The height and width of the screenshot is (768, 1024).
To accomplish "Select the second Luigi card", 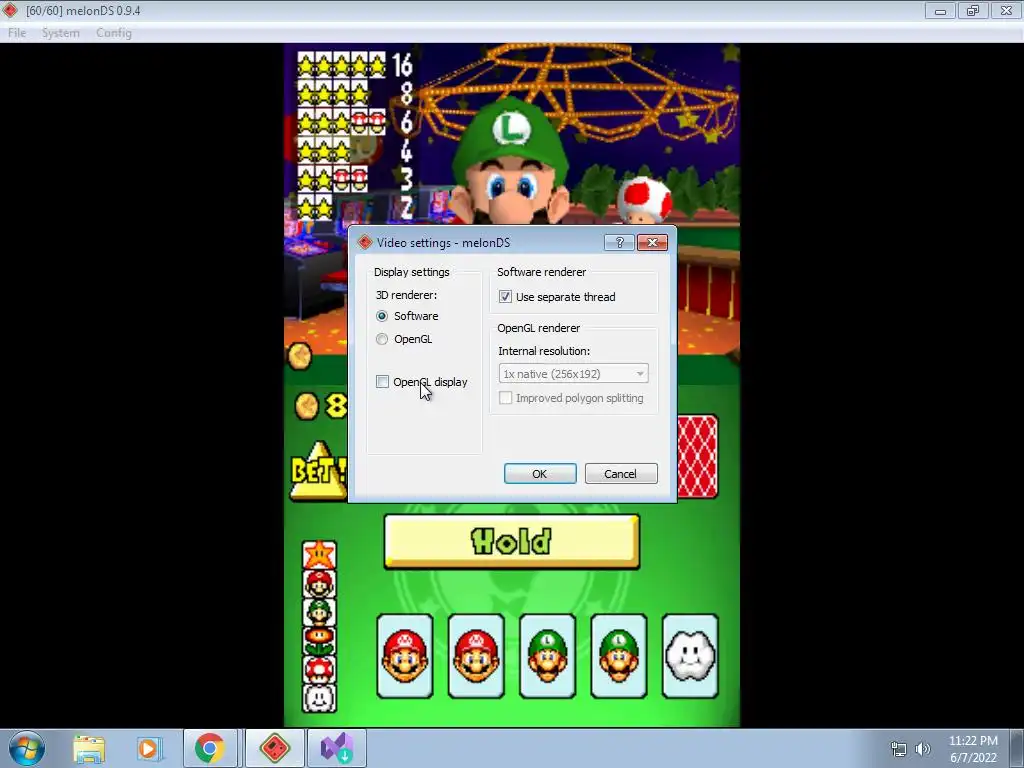I will 618,656.
